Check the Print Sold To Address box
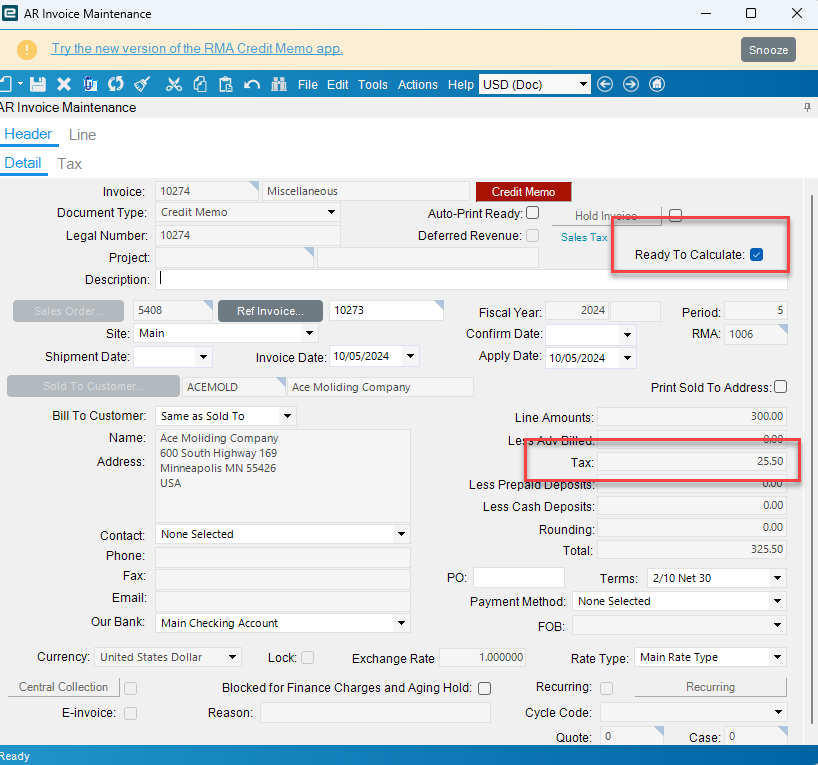This screenshot has width=818, height=765. (780, 387)
